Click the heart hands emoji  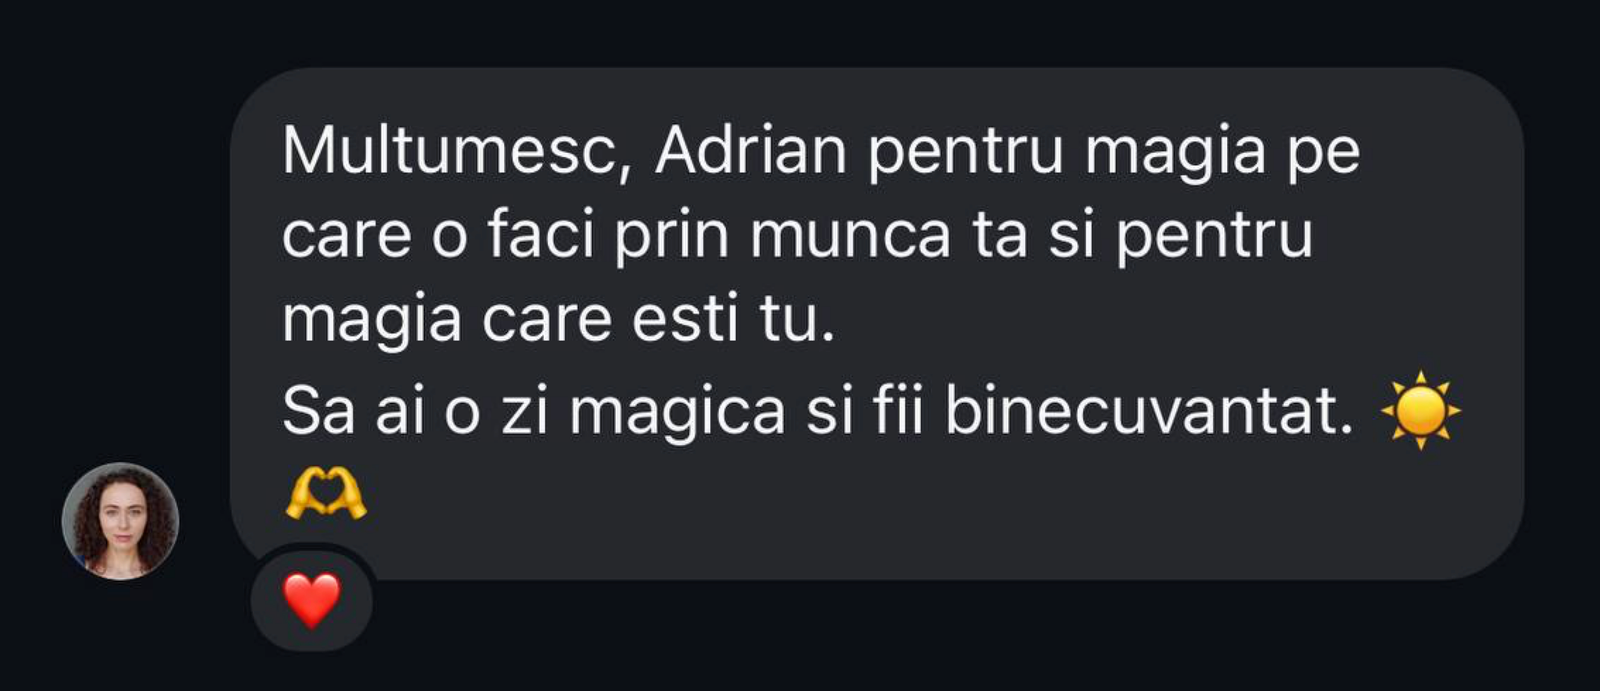326,494
